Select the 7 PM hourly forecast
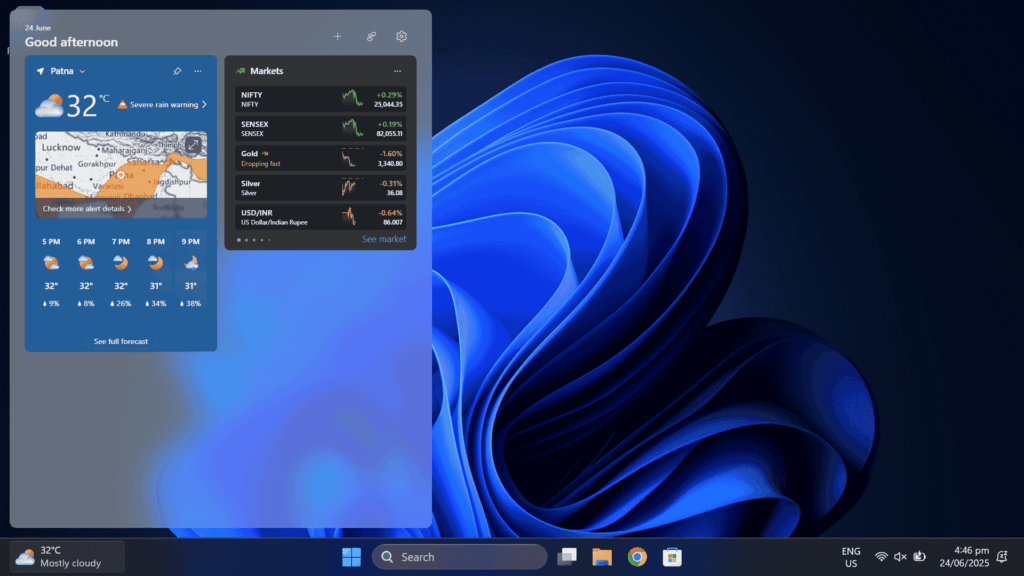The height and width of the screenshot is (576, 1024). pyautogui.click(x=121, y=272)
